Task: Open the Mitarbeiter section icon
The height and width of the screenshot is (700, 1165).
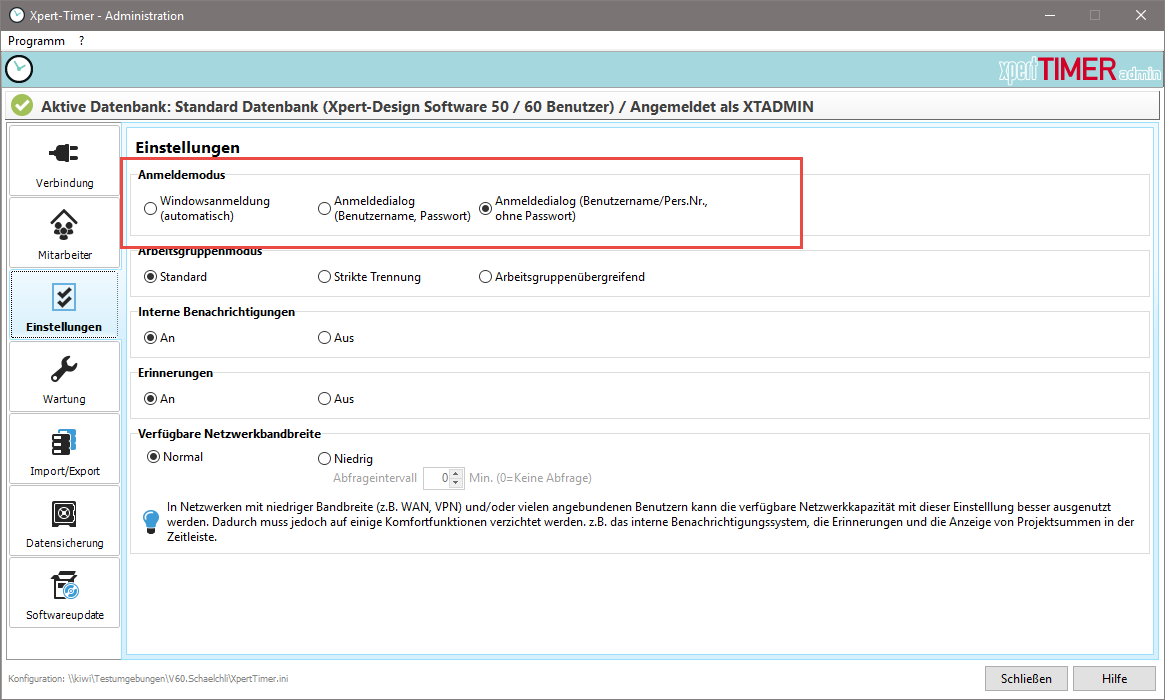Action: 64,226
